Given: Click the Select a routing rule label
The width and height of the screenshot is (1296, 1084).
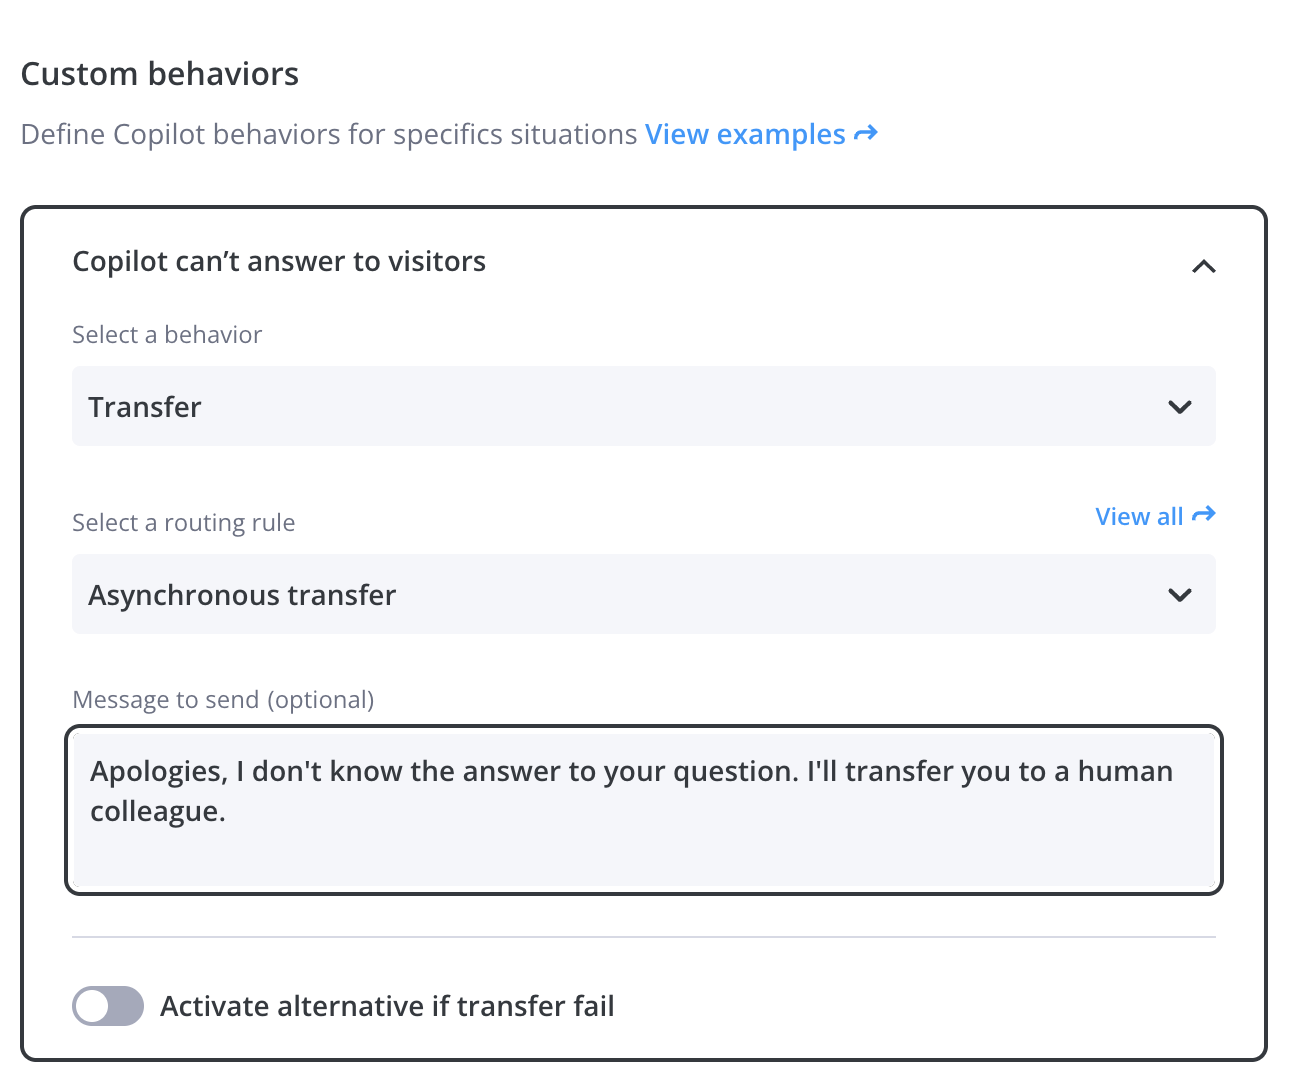Looking at the screenshot, I should pos(184,523).
